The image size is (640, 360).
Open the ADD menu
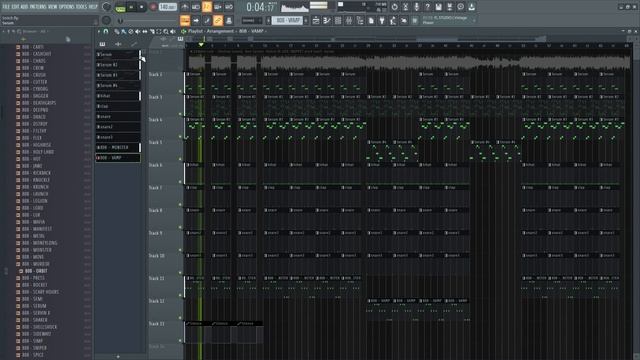(x=24, y=7)
